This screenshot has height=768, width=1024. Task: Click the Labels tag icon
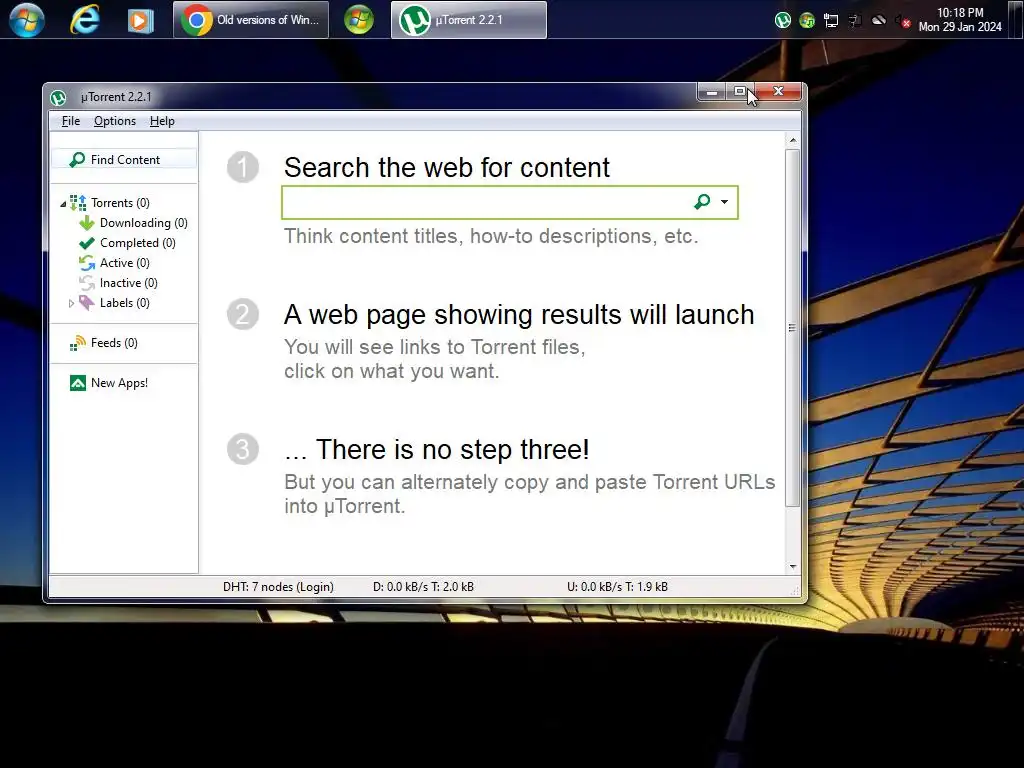click(86, 302)
